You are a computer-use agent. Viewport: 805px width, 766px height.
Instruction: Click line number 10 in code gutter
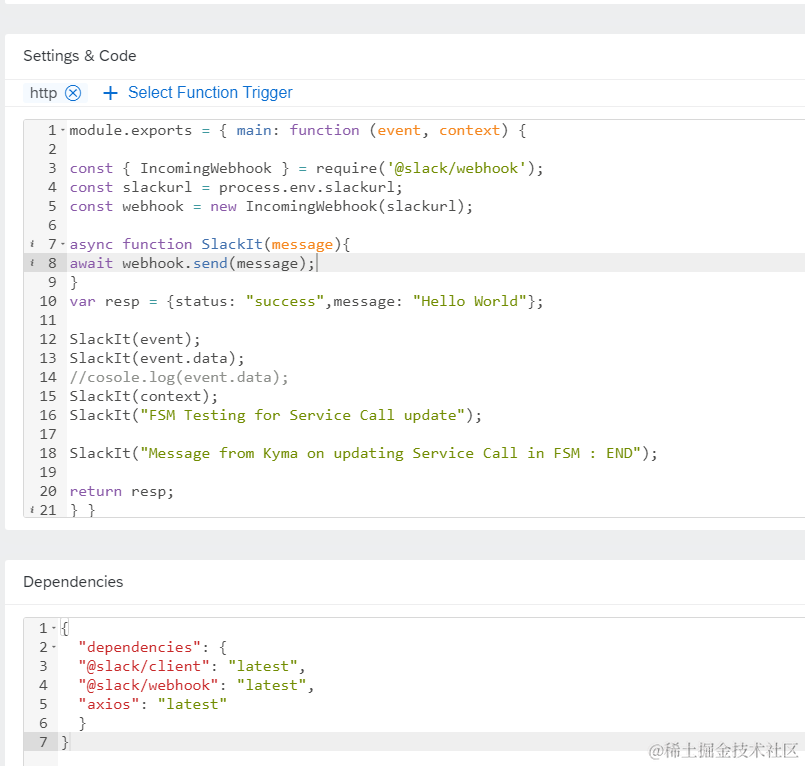48,301
